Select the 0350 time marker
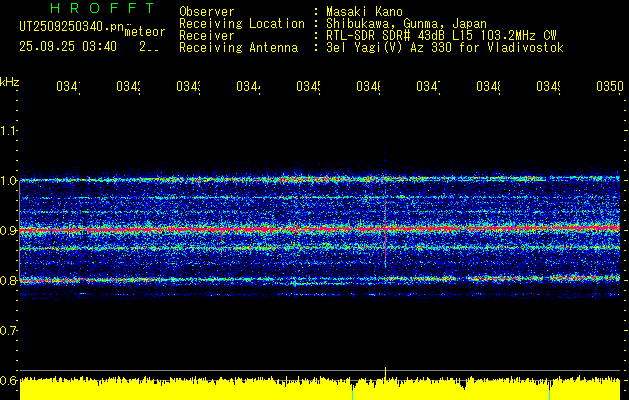 pos(609,87)
